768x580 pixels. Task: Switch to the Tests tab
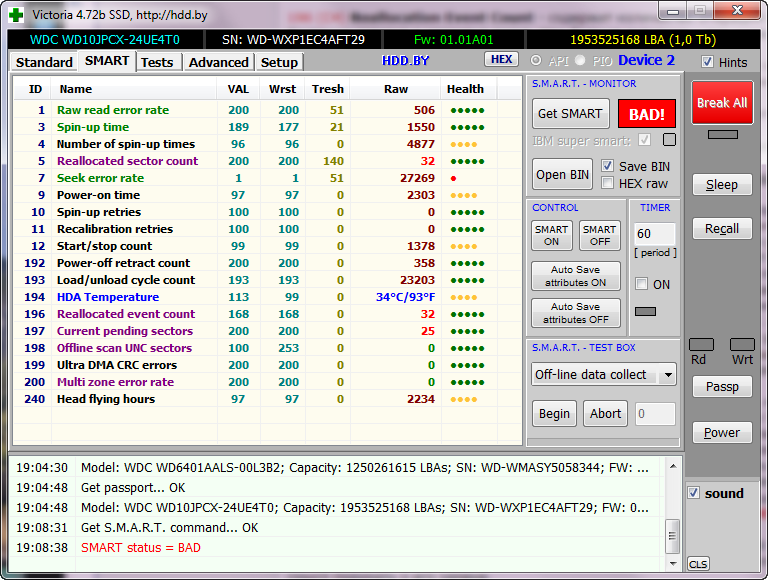tap(156, 62)
